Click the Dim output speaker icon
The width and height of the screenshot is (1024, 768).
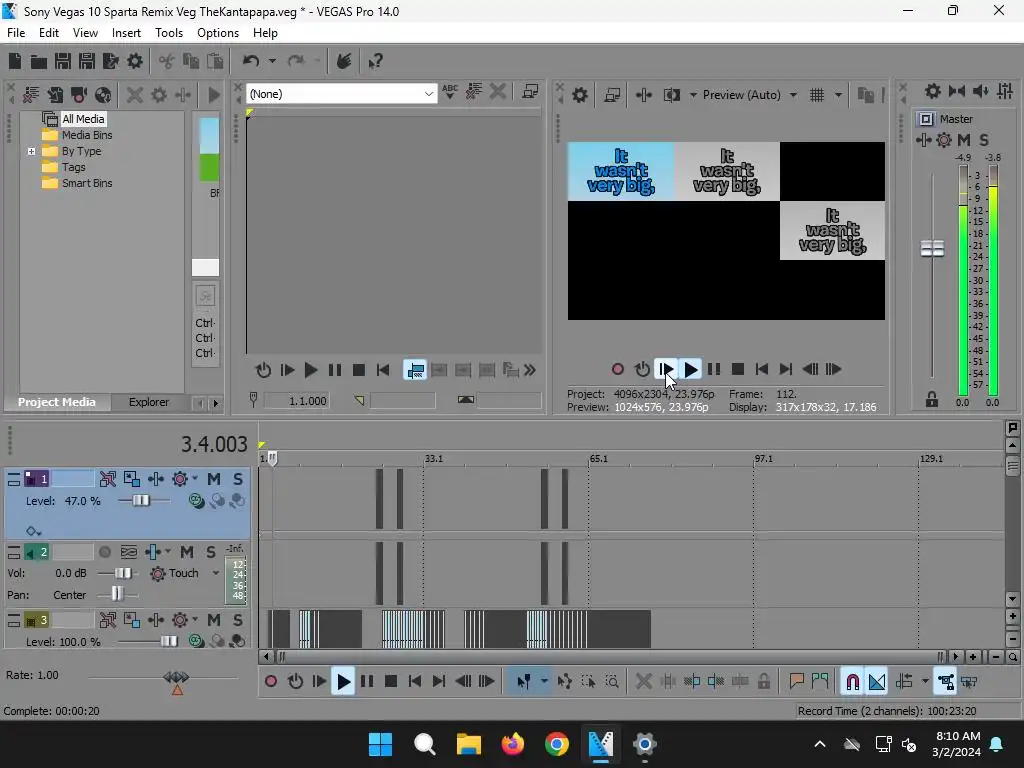(x=981, y=91)
